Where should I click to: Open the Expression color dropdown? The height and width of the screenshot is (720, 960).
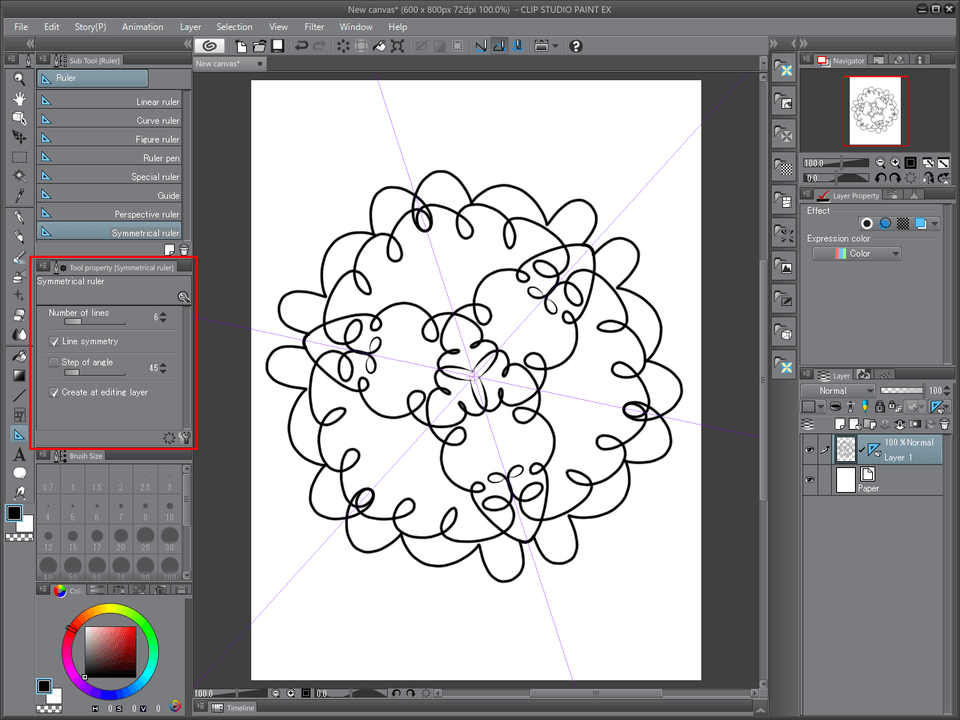coord(856,254)
